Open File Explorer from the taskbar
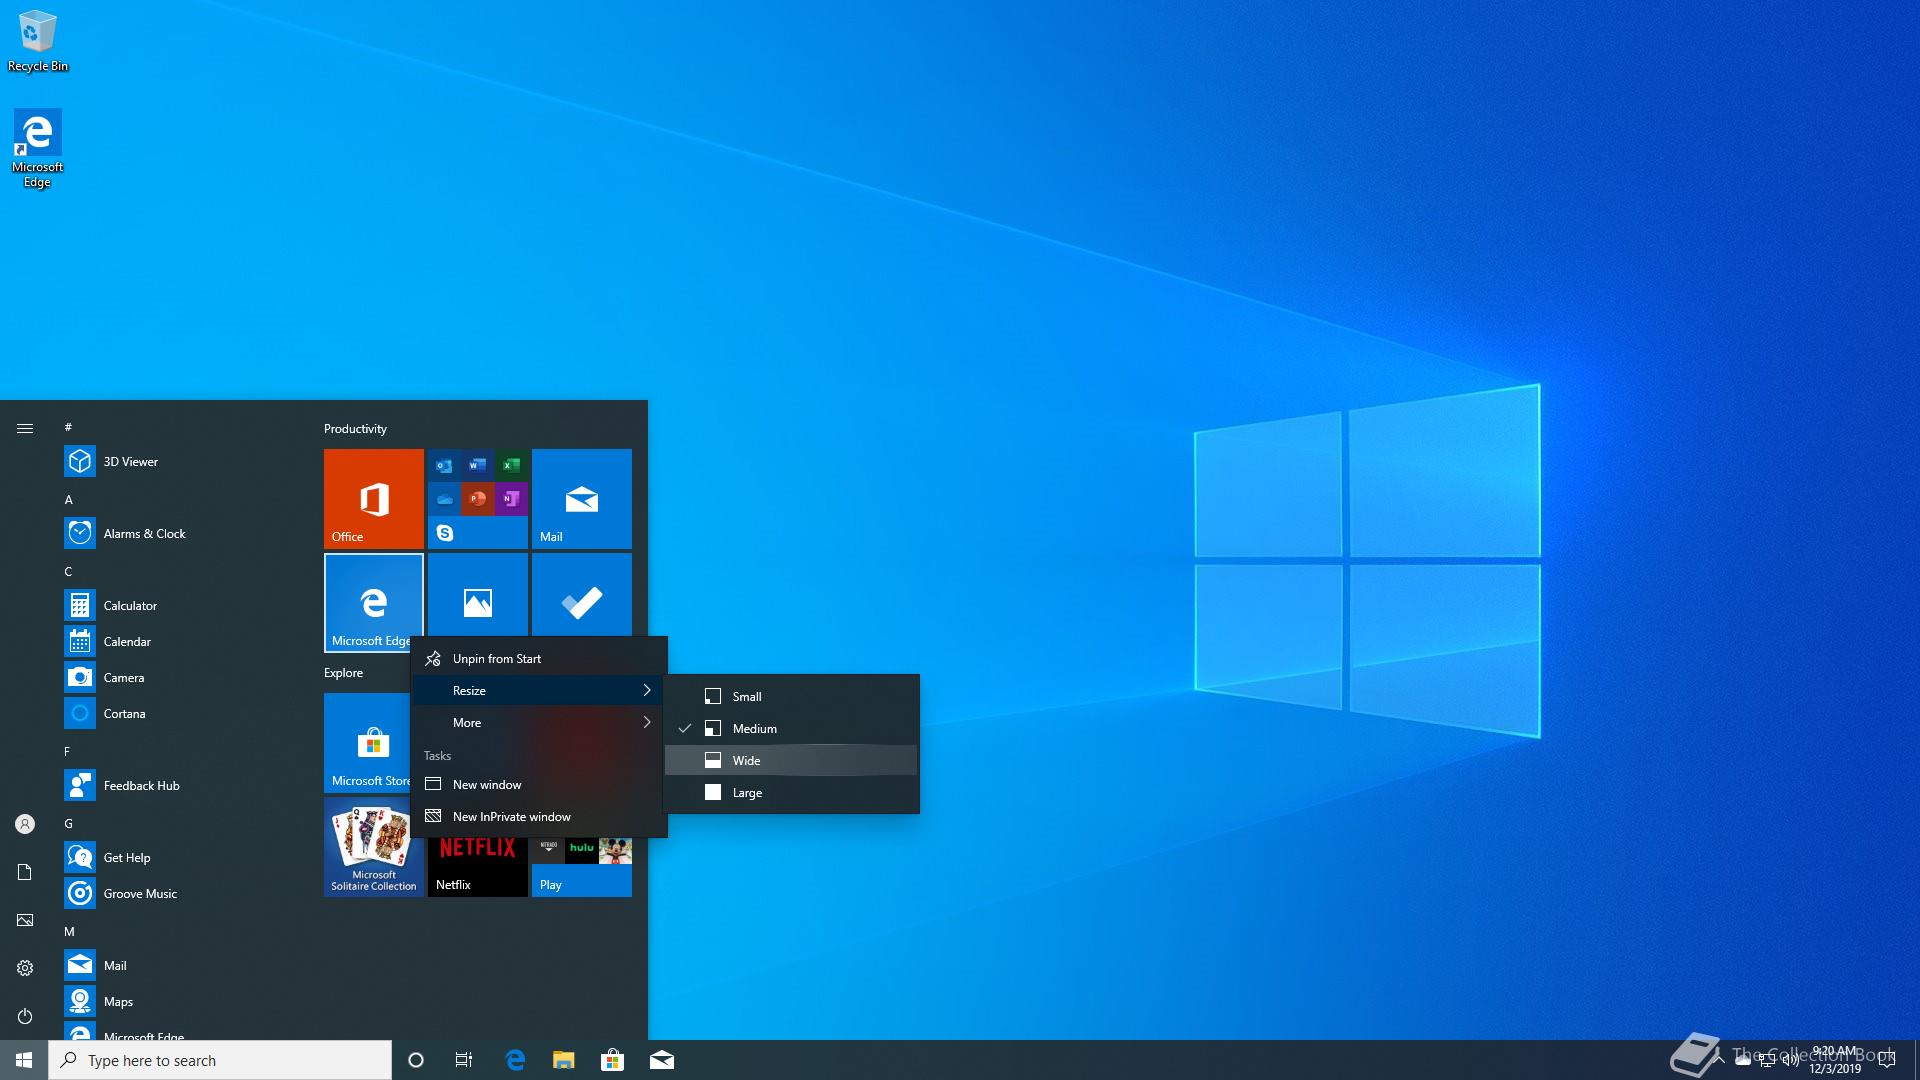Viewport: 1920px width, 1080px height. tap(564, 1060)
